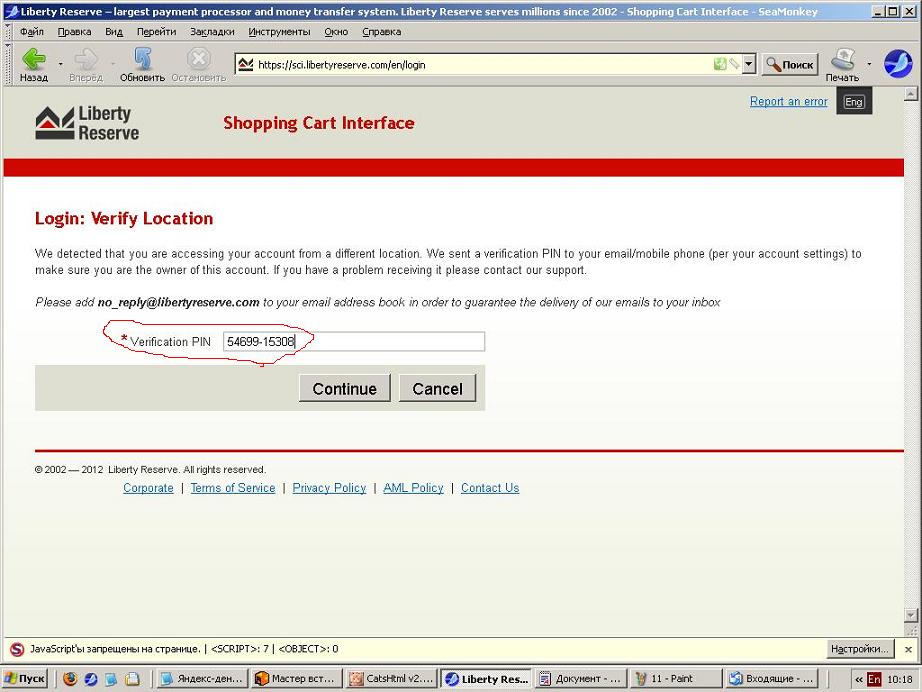
Task: Open the Файл menu
Action: (32, 32)
